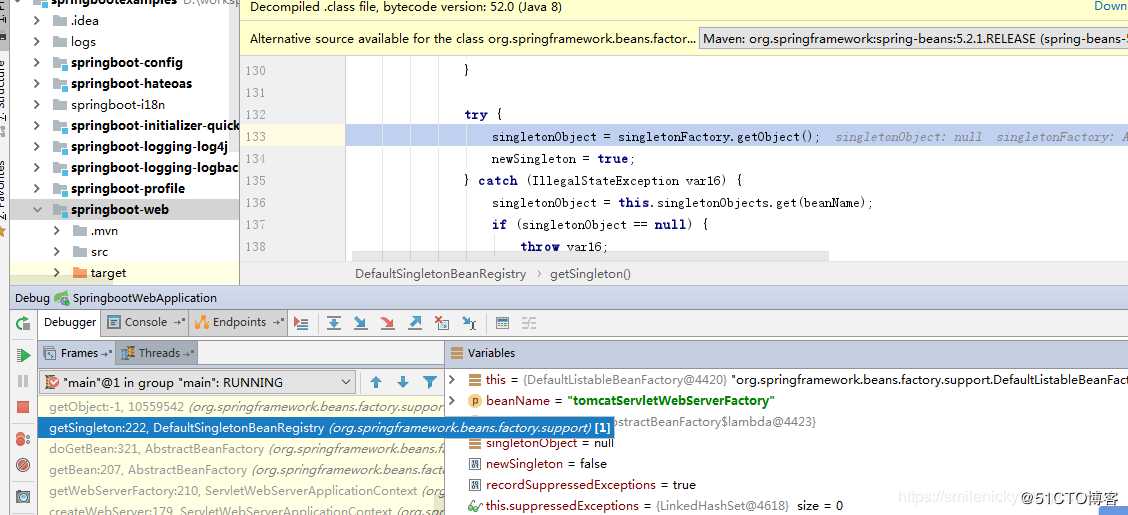Click the editor's horizontal scrollbar
This screenshot has height=515, width=1128.
(x=590, y=256)
